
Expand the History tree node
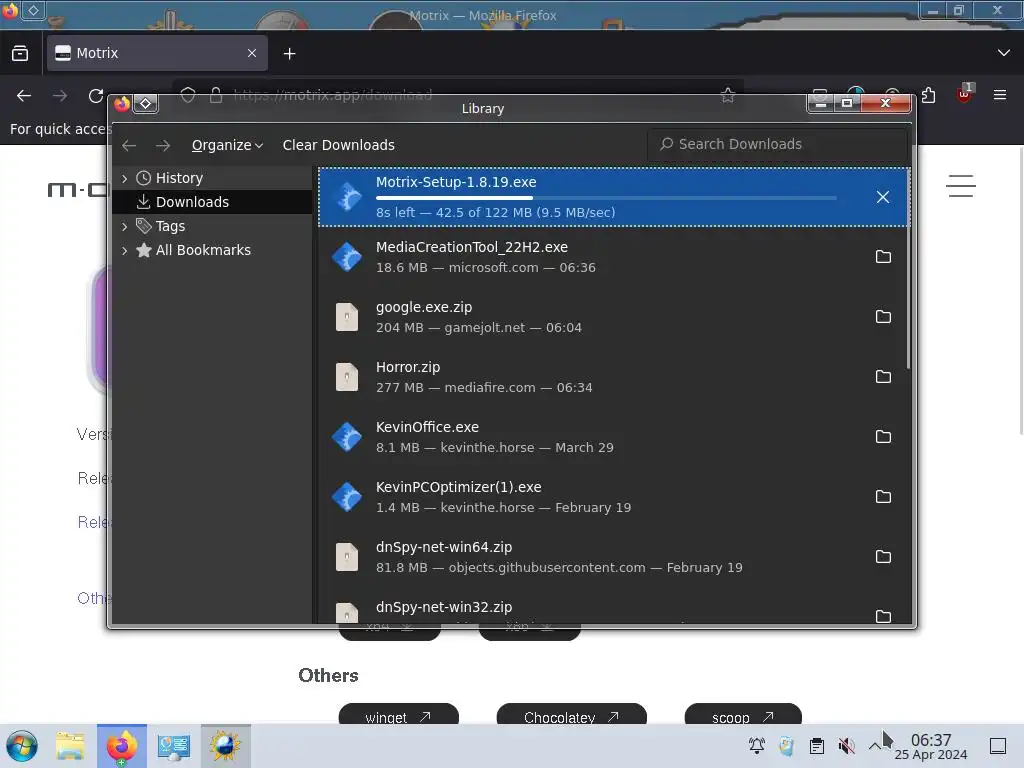(x=124, y=178)
